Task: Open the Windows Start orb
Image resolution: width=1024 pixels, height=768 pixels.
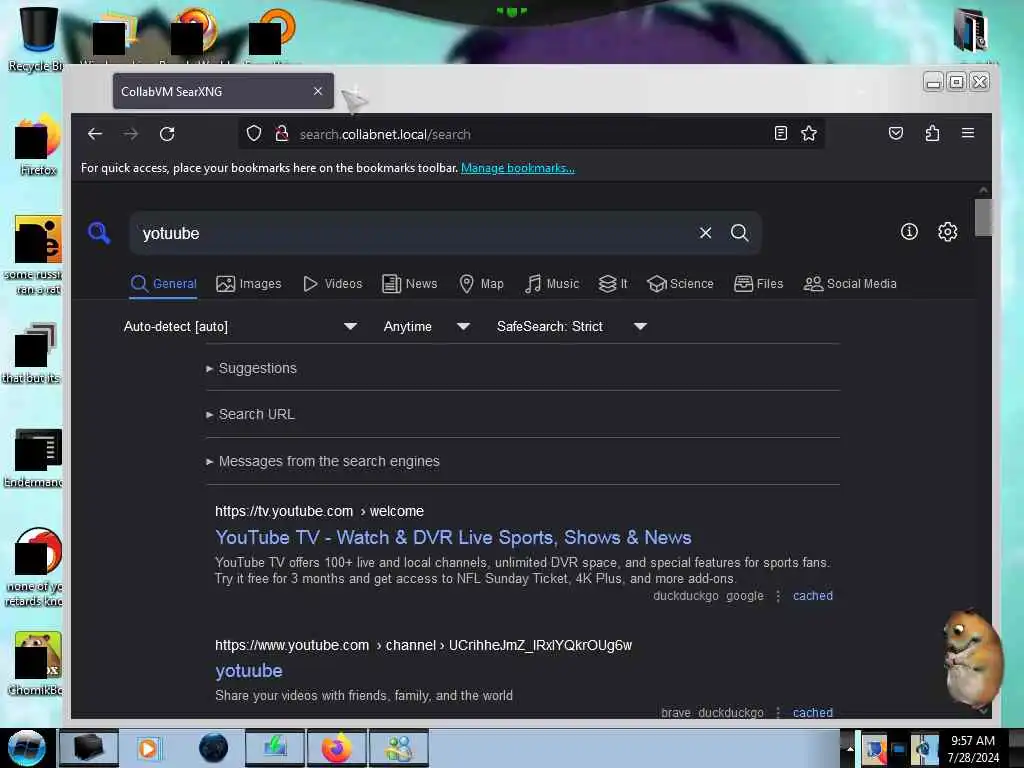Action: pos(25,748)
